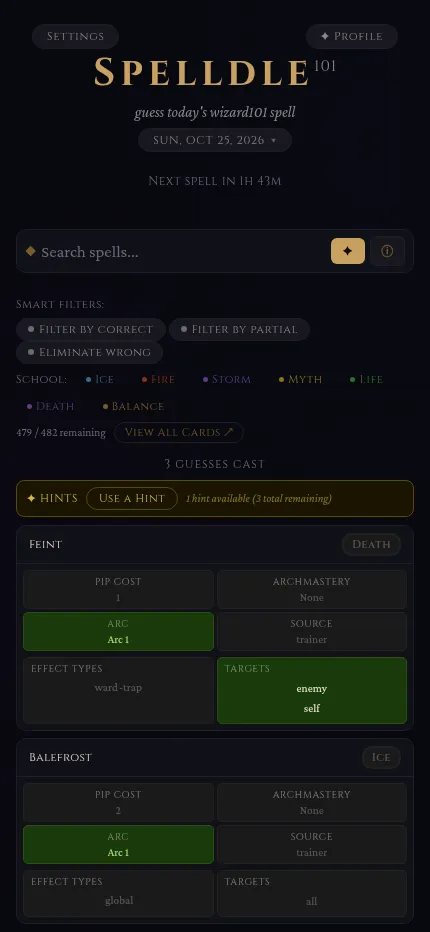Expand the Feint guess card header
Viewport: 430px width, 932px height.
[215, 544]
